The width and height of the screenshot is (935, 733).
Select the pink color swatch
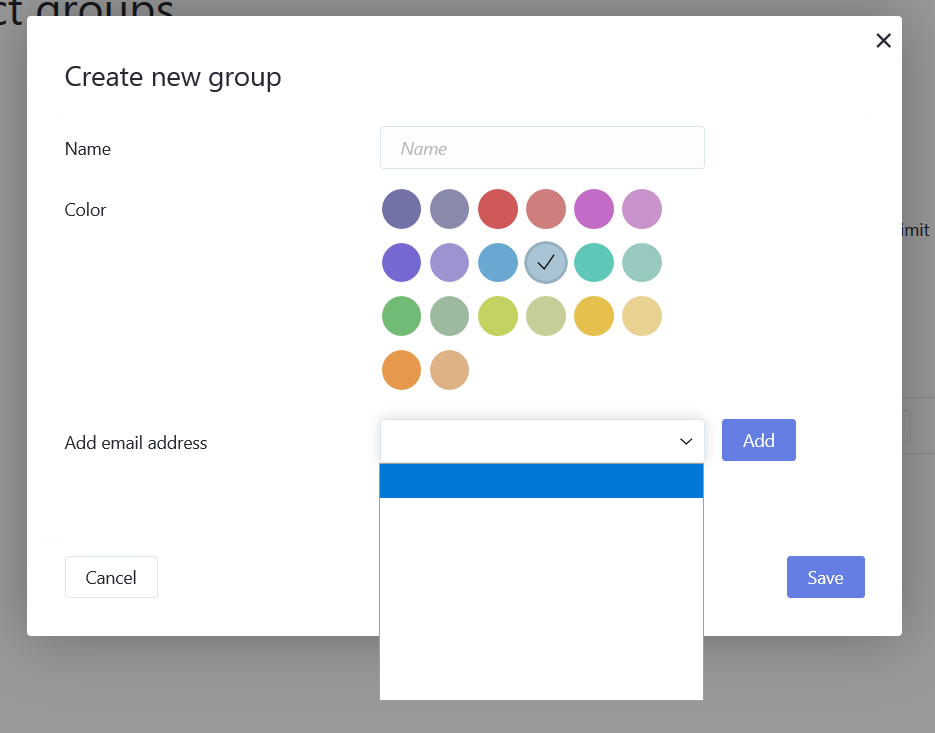click(641, 209)
